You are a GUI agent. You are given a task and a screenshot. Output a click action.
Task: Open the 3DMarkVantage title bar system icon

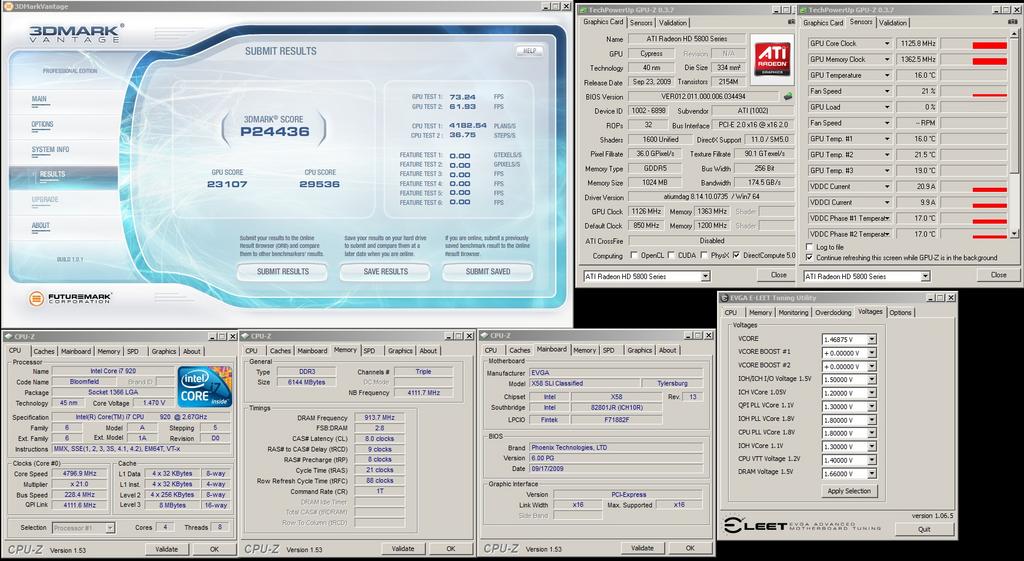[x=8, y=7]
